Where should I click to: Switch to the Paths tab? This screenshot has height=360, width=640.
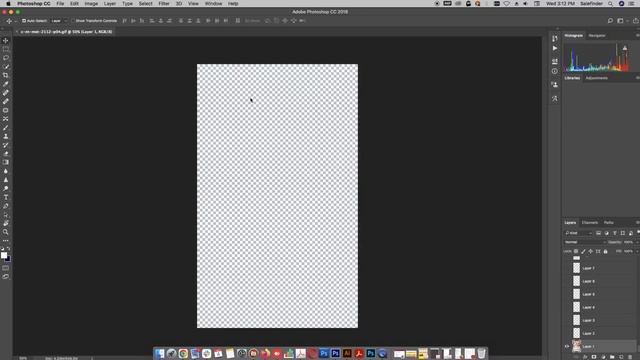(x=609, y=222)
